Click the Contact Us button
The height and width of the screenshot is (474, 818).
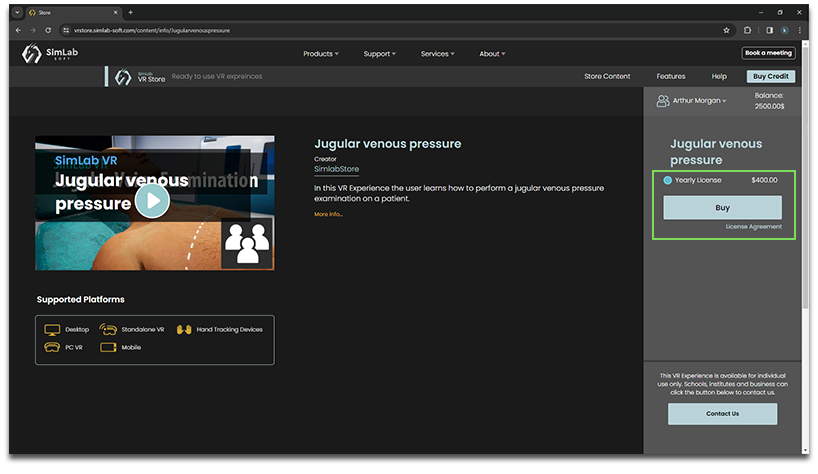click(x=722, y=414)
